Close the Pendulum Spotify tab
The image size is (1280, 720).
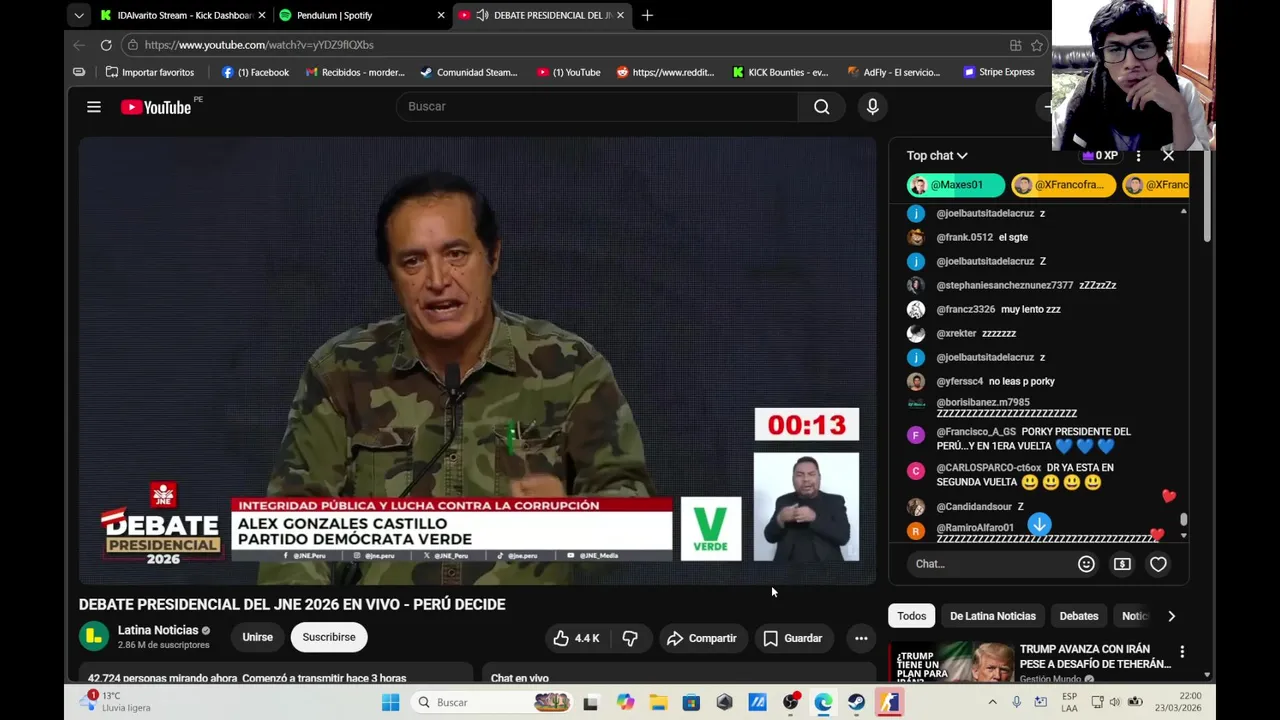pyautogui.click(x=441, y=15)
